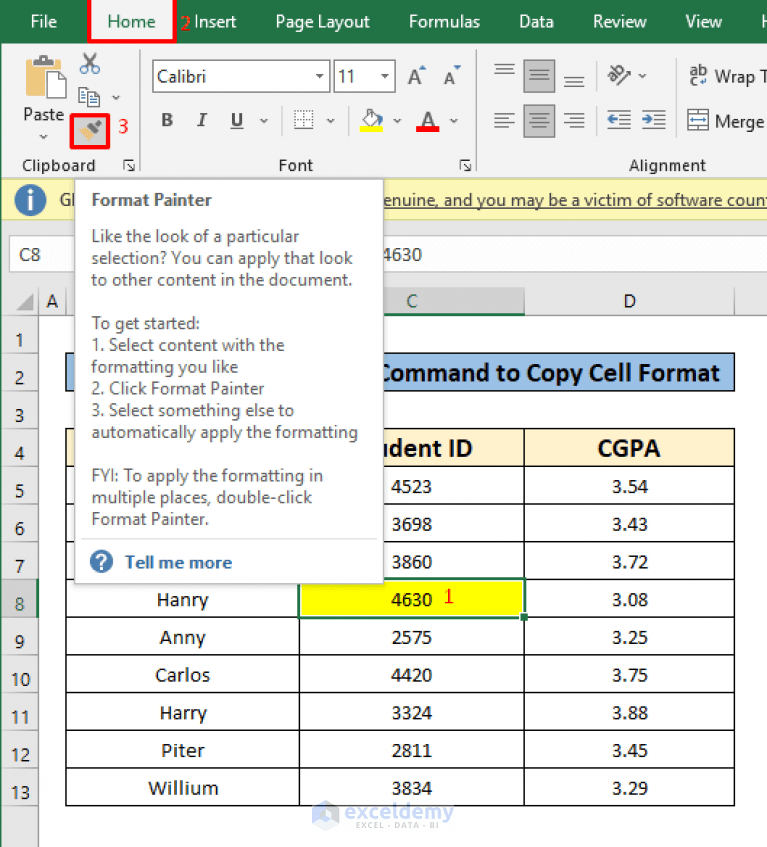Switch to the Review tab
The width and height of the screenshot is (767, 847).
620,22
